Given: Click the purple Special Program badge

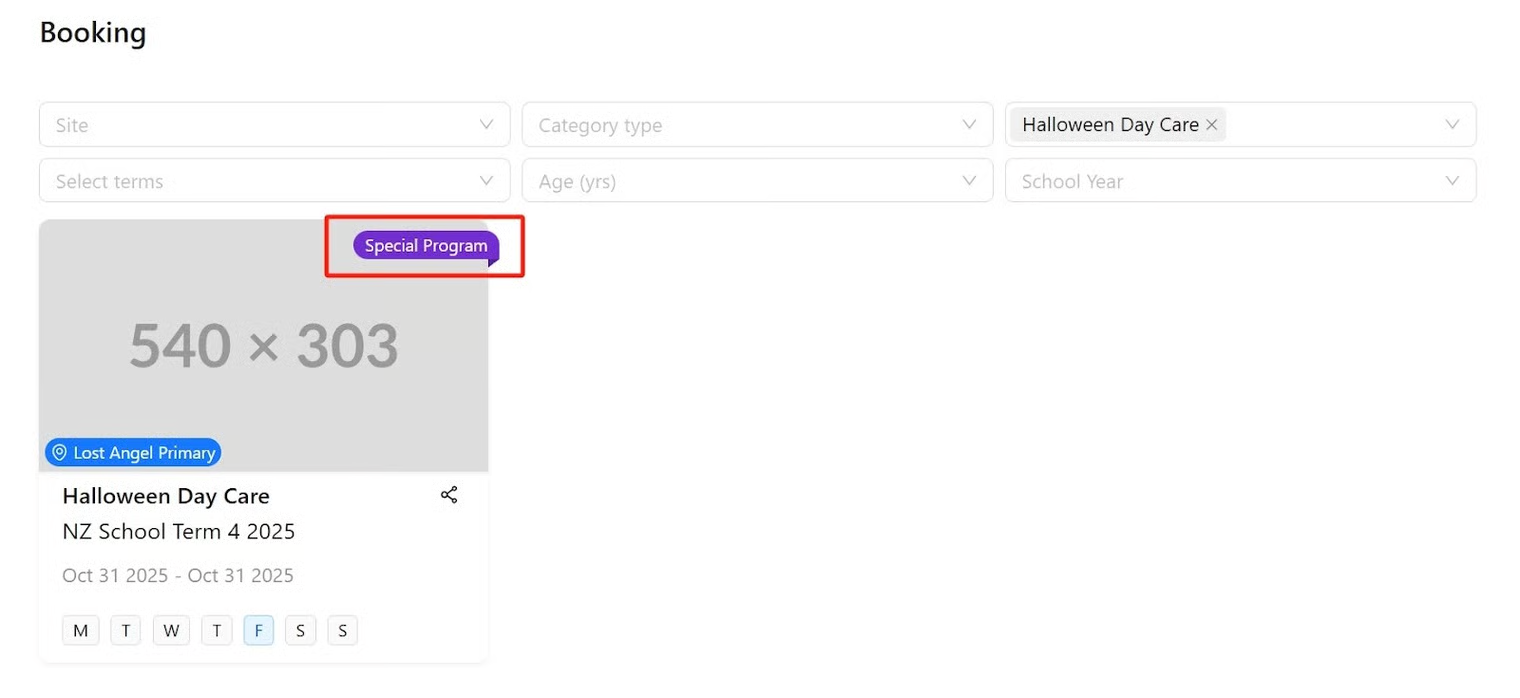Looking at the screenshot, I should point(425,246).
